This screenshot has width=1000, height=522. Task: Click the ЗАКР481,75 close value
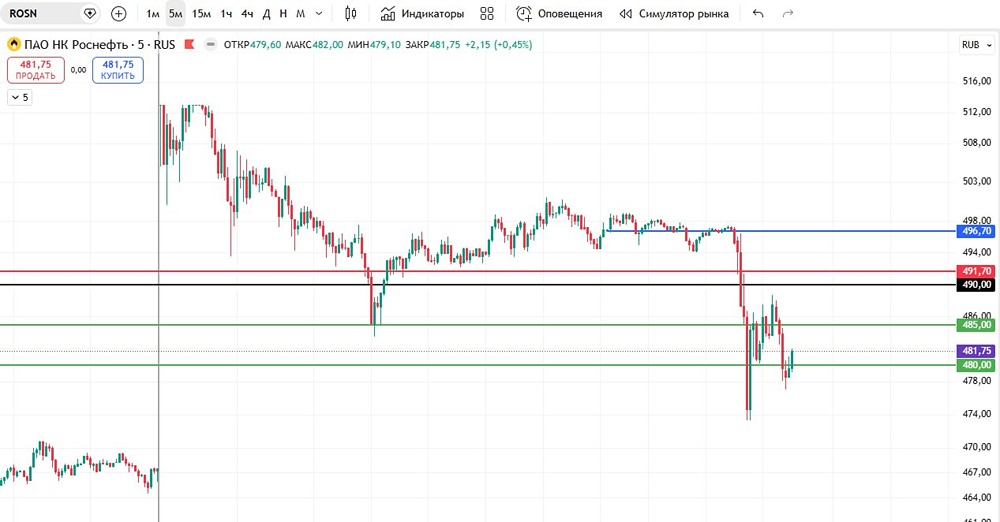coord(432,45)
